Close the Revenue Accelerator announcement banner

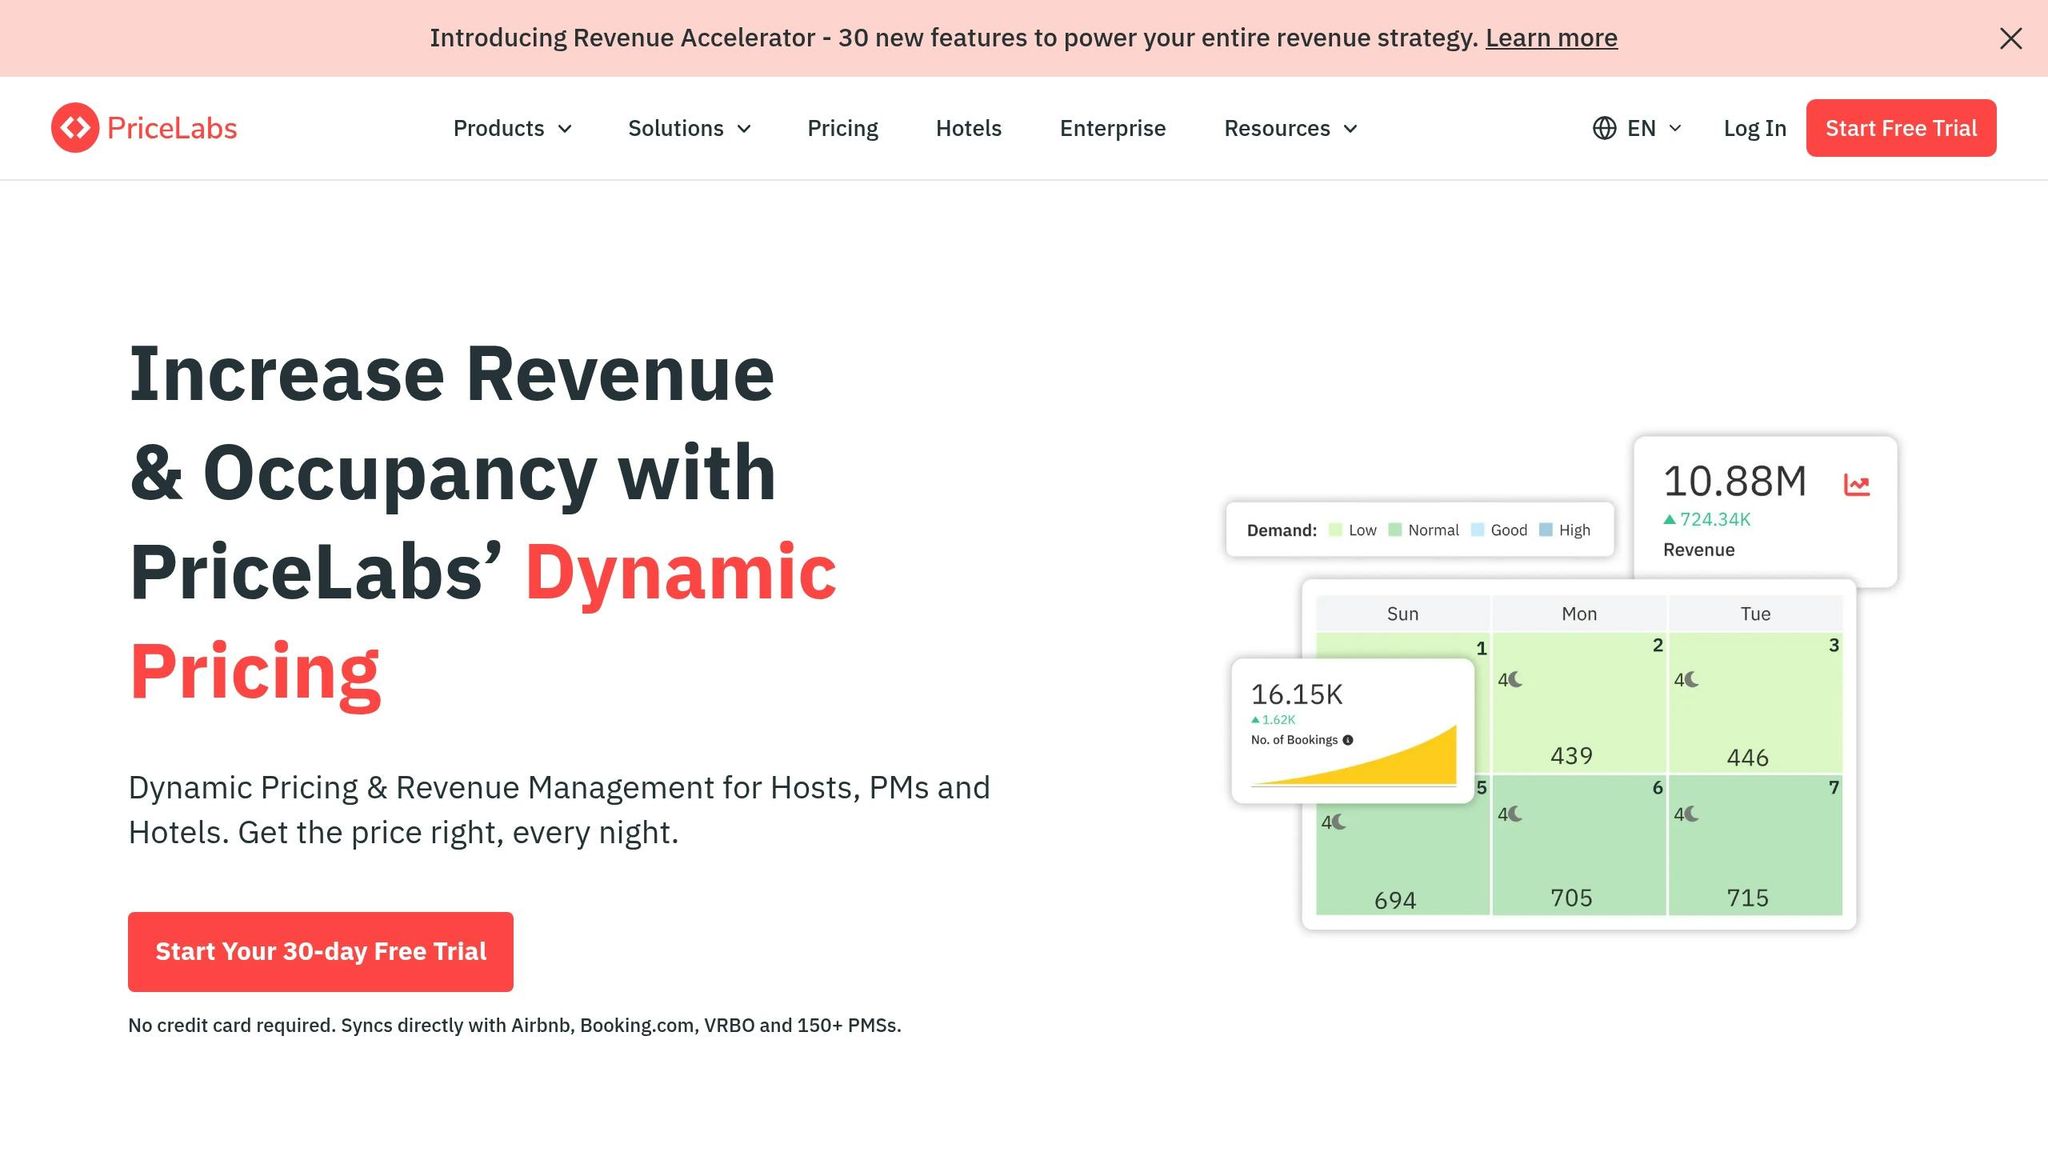pyautogui.click(x=2010, y=38)
